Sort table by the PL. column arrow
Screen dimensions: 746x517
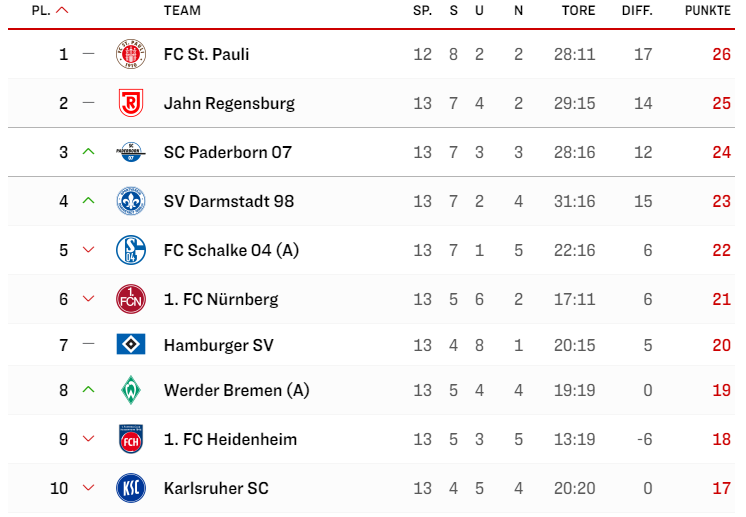coord(62,10)
